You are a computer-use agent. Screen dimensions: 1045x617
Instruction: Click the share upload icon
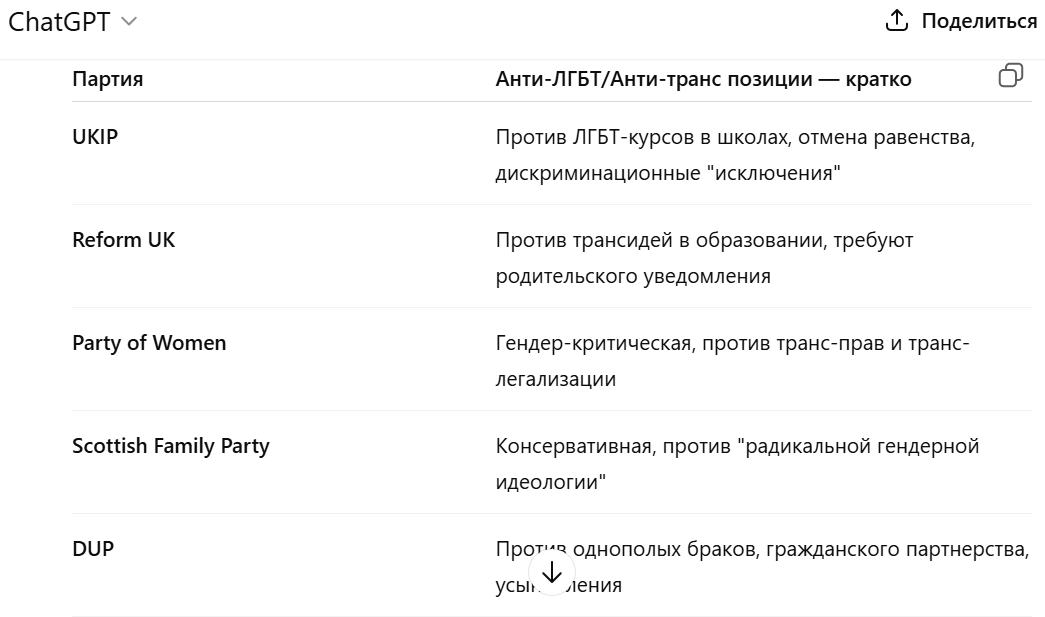coord(896,21)
